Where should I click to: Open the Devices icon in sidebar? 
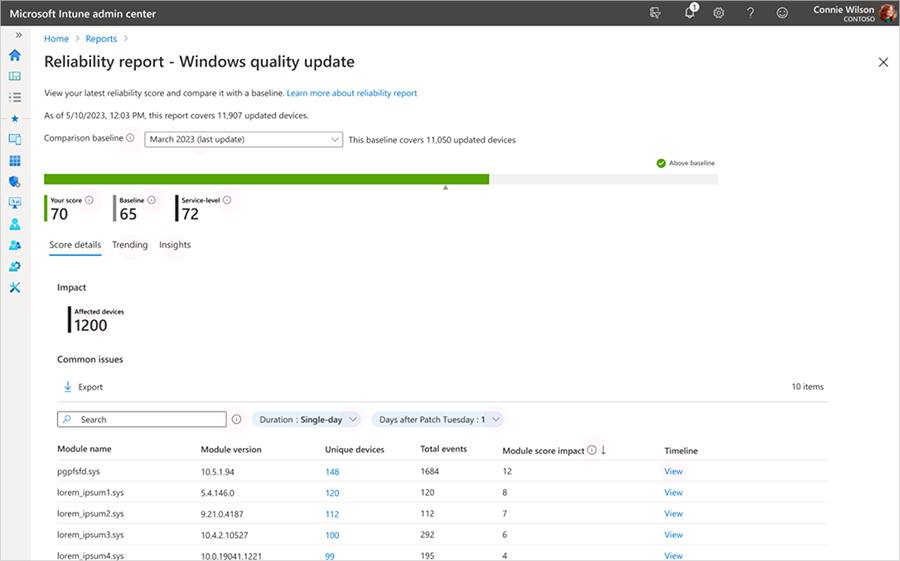coord(15,140)
